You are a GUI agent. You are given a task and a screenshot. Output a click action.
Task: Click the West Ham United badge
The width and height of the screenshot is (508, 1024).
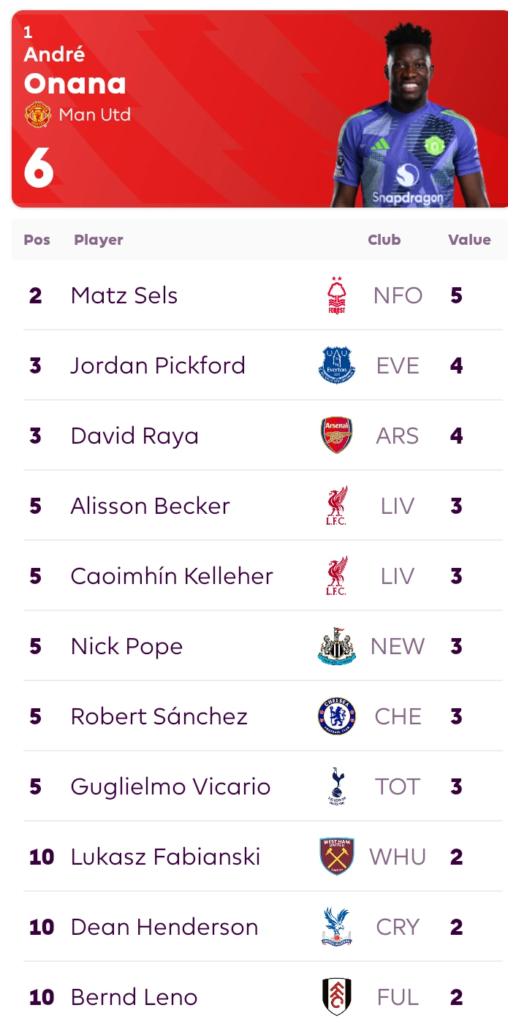pyautogui.click(x=337, y=856)
